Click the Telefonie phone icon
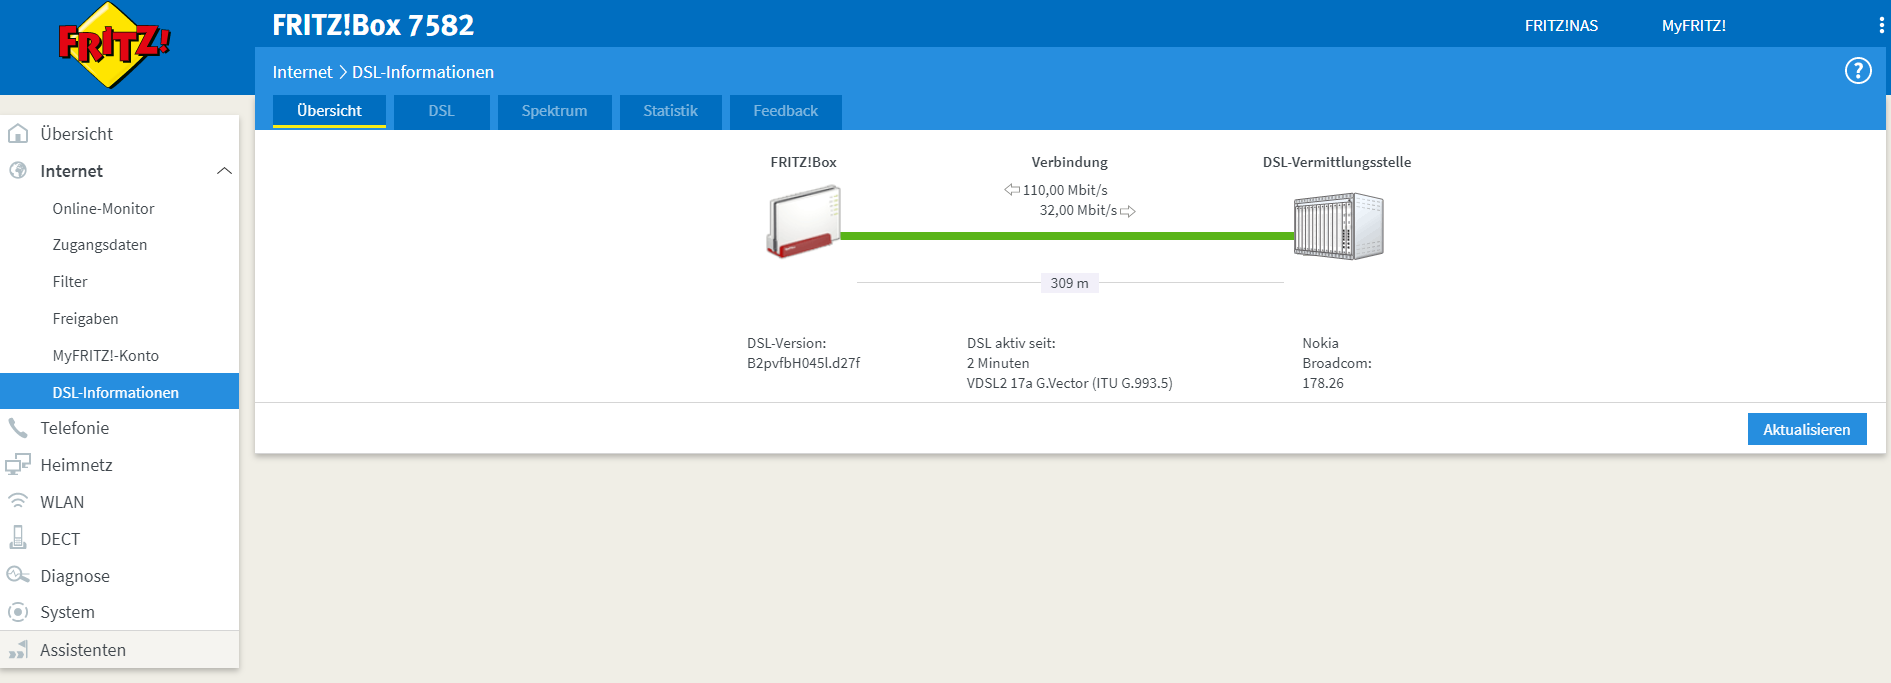Screen dimensions: 1891x683 pos(18,428)
